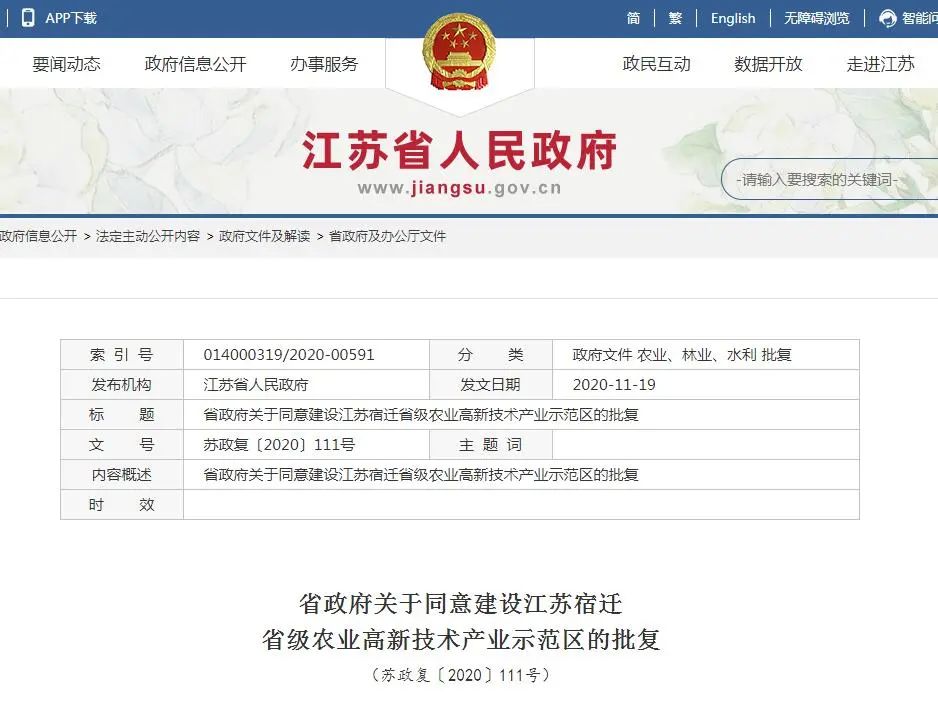Select index number 014000319/2020-00591
The image size is (938, 715).
[289, 355]
